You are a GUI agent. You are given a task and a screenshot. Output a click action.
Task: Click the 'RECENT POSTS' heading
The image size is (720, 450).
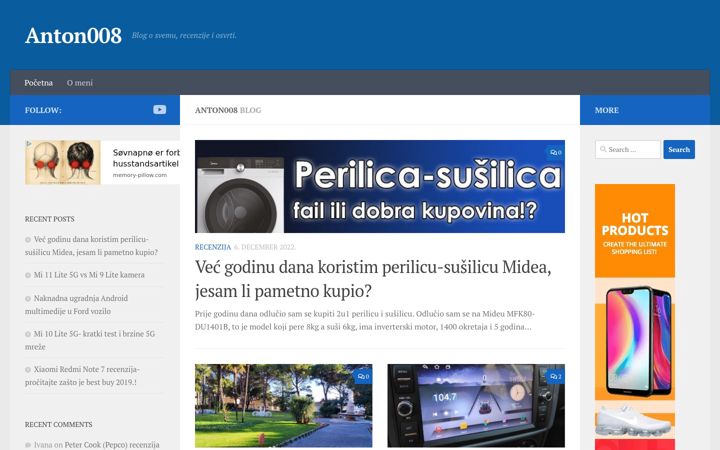[50, 219]
